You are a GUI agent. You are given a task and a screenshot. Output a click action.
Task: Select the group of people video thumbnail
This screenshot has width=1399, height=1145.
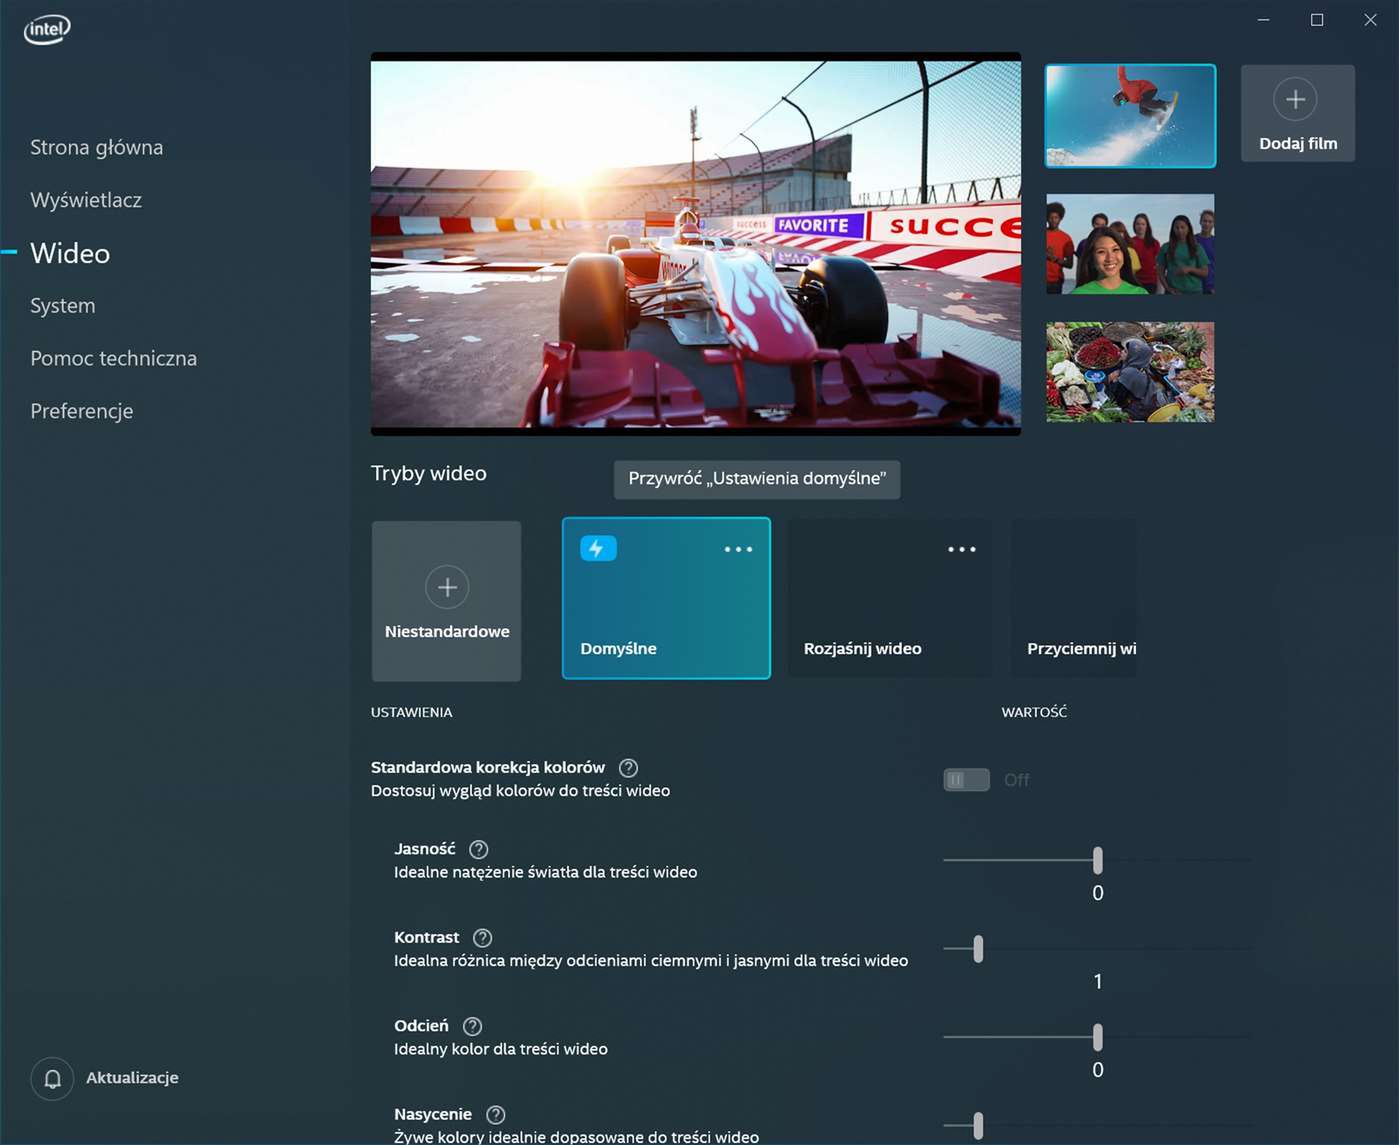point(1130,244)
